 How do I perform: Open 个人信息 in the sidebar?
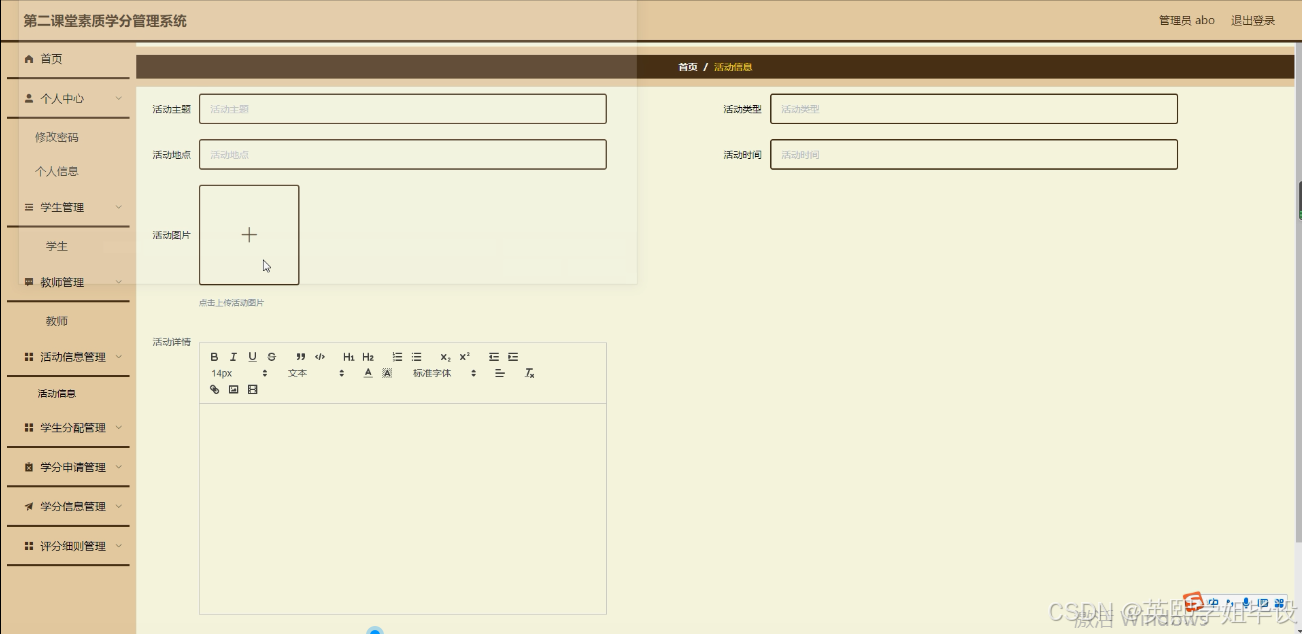pyautogui.click(x=57, y=171)
